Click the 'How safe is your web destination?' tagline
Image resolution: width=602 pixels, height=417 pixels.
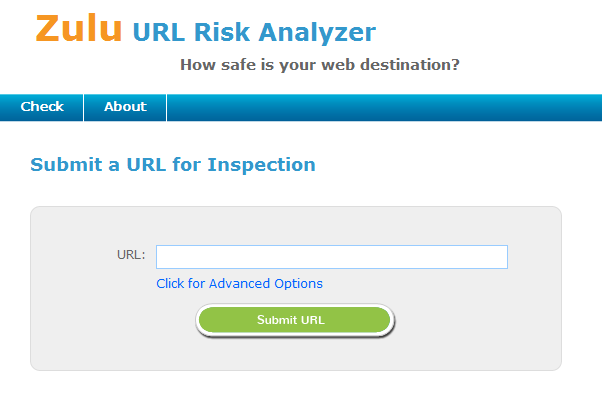pos(319,65)
